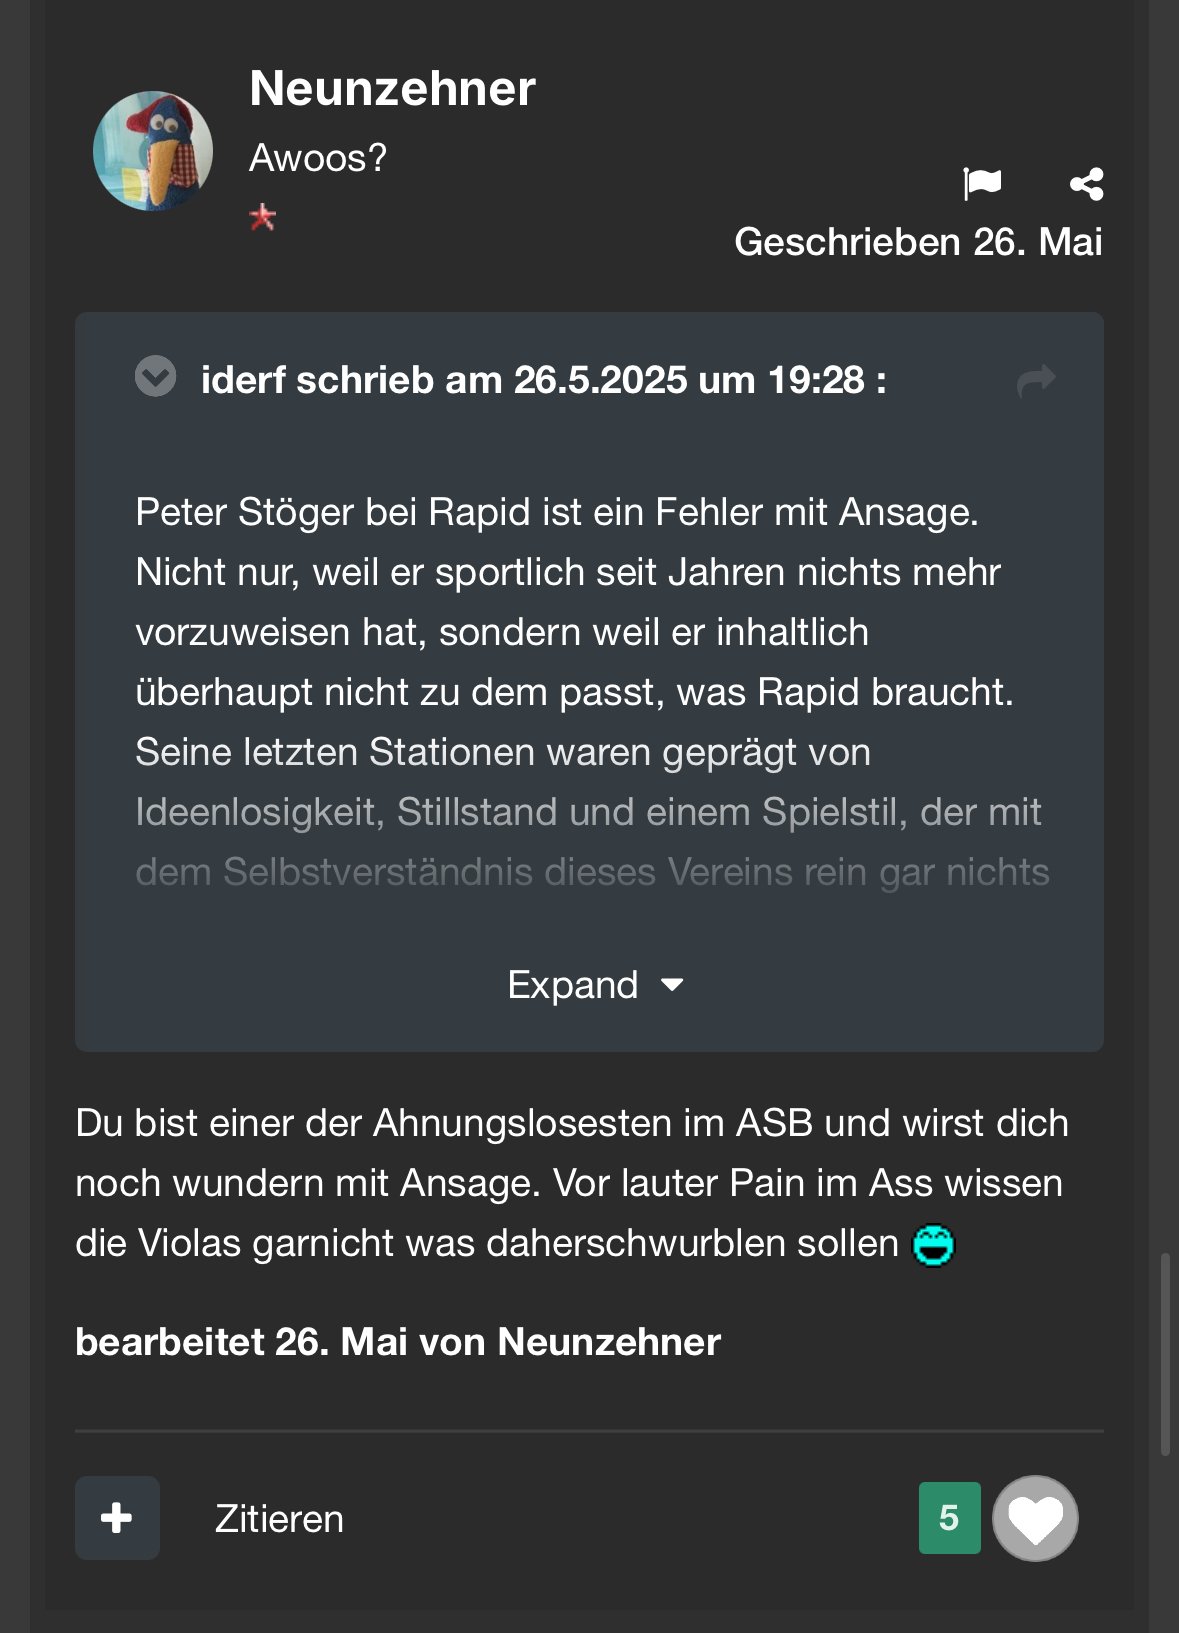Show reactions via the green 5 badge
Viewport: 1179px width, 1633px height.
coord(949,1518)
